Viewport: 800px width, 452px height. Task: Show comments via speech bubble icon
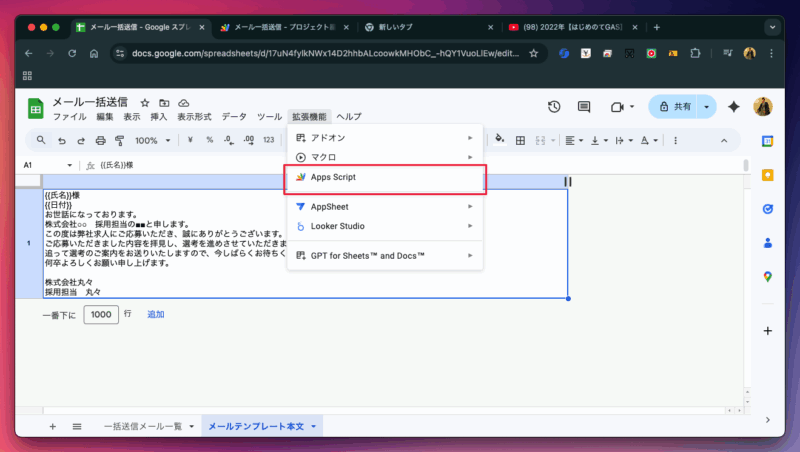coord(585,107)
